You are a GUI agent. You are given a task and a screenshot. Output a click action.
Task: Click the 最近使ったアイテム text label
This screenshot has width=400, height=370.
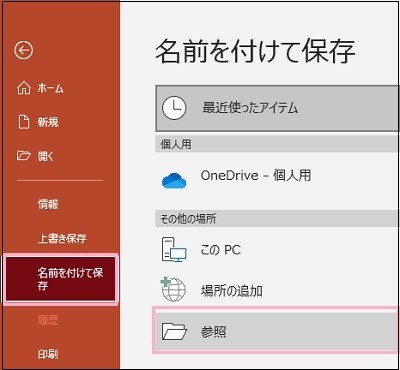(x=250, y=108)
